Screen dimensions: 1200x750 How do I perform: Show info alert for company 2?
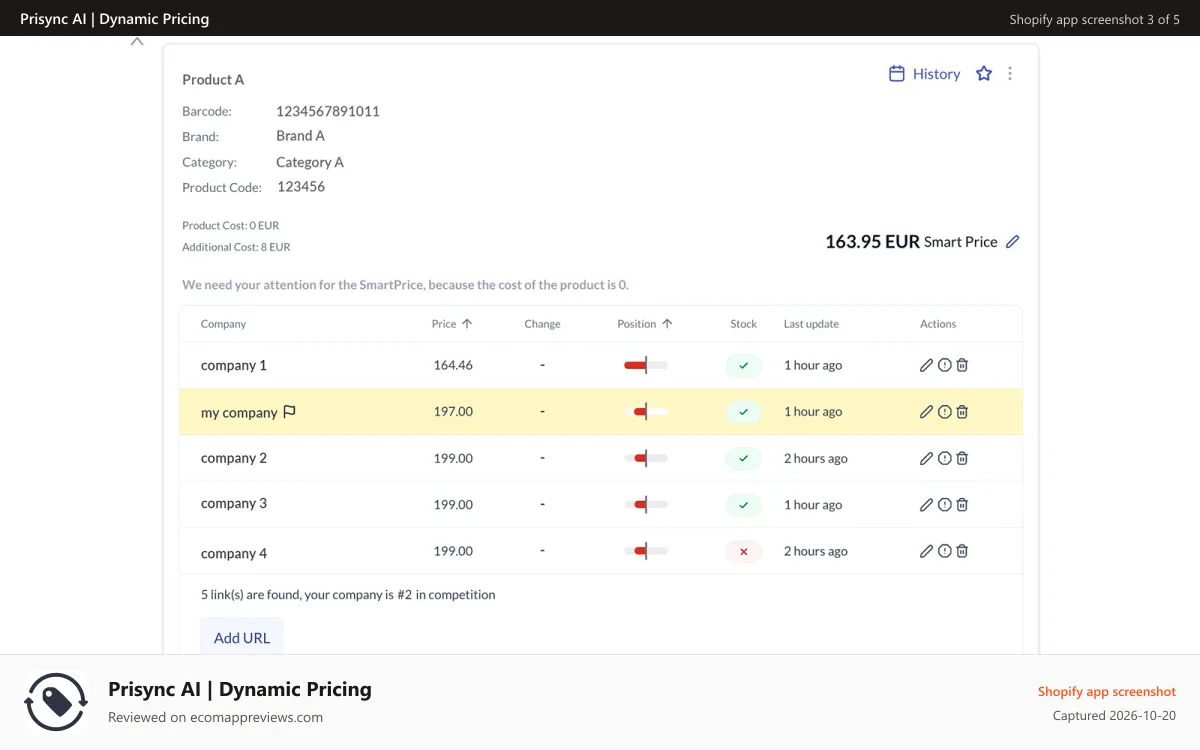click(944, 458)
